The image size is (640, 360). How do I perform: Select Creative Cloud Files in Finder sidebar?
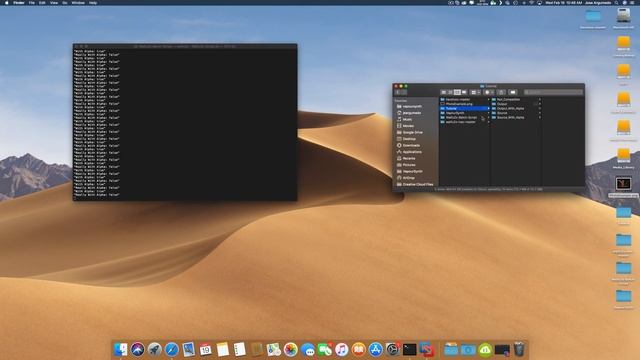coord(416,184)
